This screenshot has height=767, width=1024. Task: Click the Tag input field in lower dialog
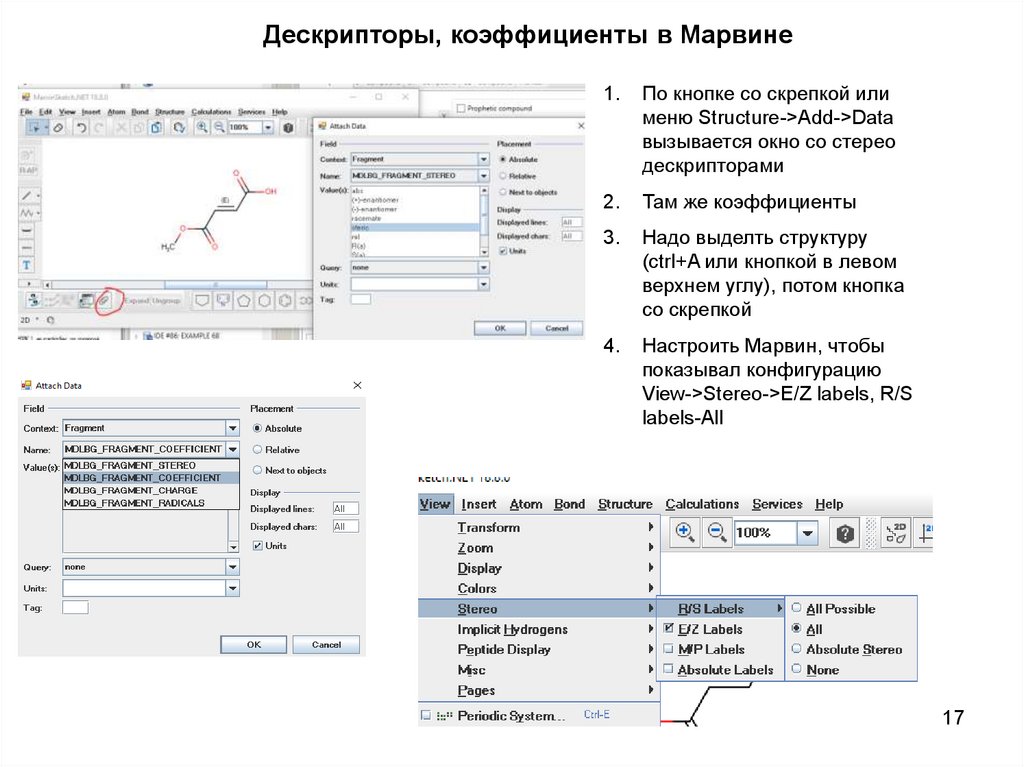(75, 608)
